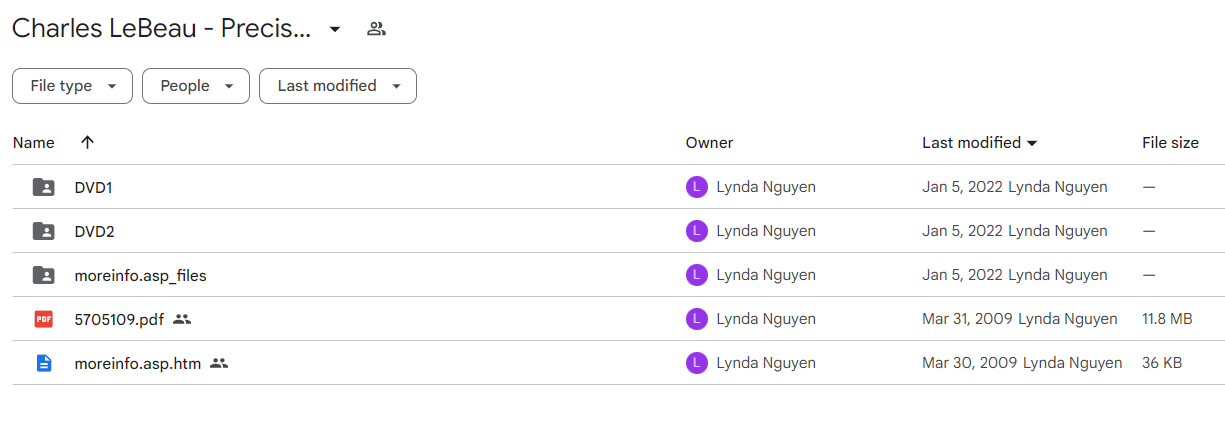
Task: Reverse sort using the Name arrow
Action: pyautogui.click(x=87, y=142)
